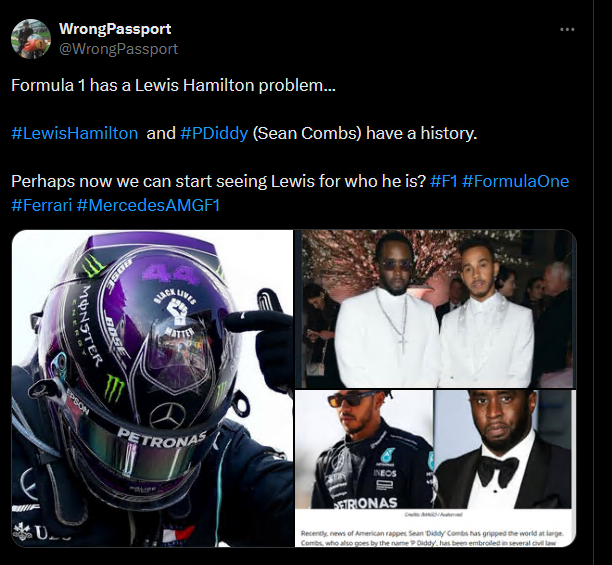
Task: Click the '(Sean Combs) have a history' text
Action: (x=365, y=133)
